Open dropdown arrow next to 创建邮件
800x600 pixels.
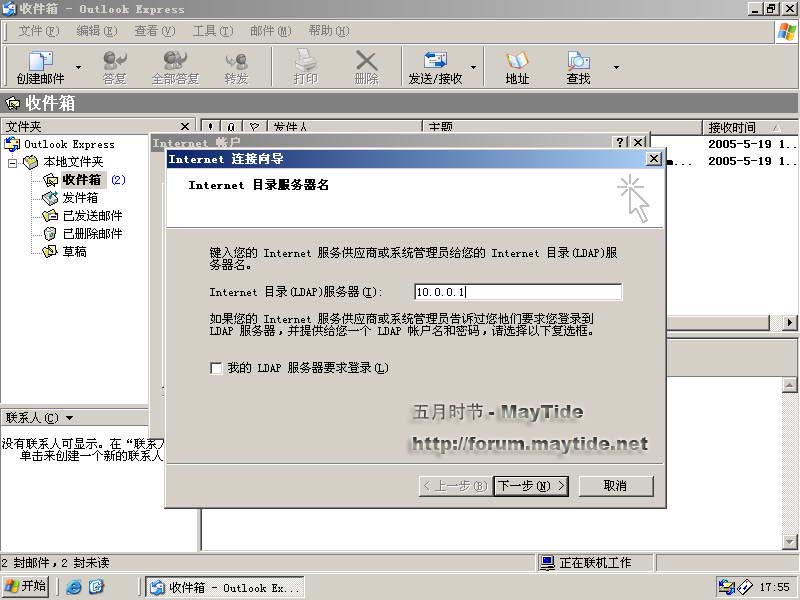tap(79, 68)
